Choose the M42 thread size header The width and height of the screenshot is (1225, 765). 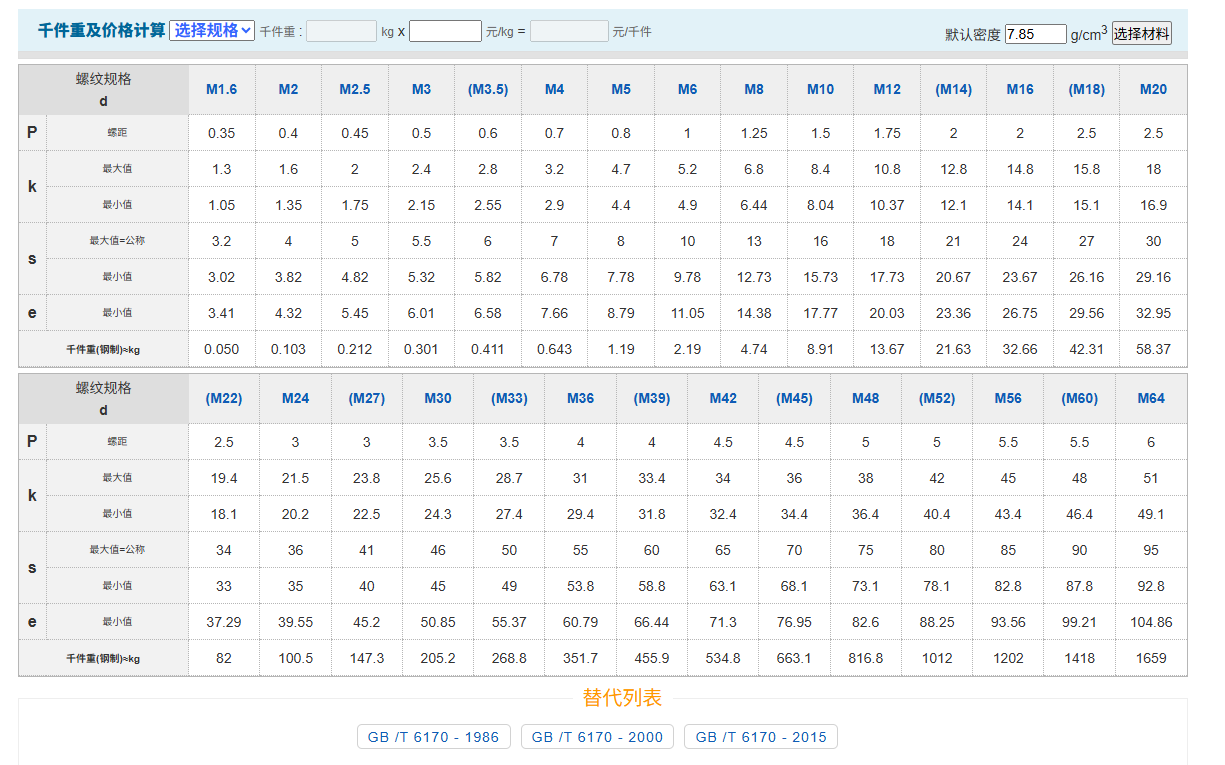[x=723, y=398]
